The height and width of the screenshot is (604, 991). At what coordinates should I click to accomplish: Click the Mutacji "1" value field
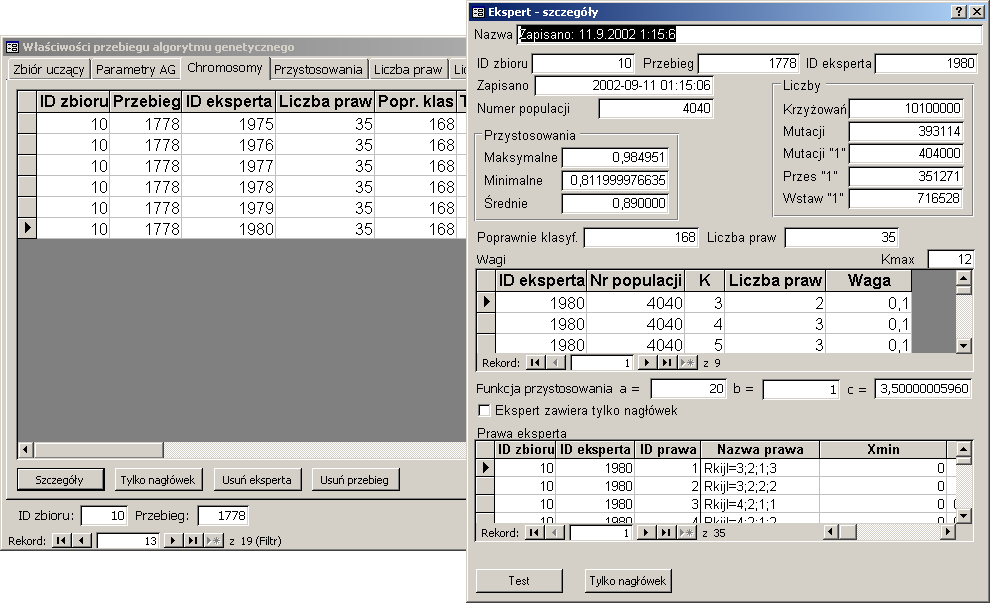(906, 154)
